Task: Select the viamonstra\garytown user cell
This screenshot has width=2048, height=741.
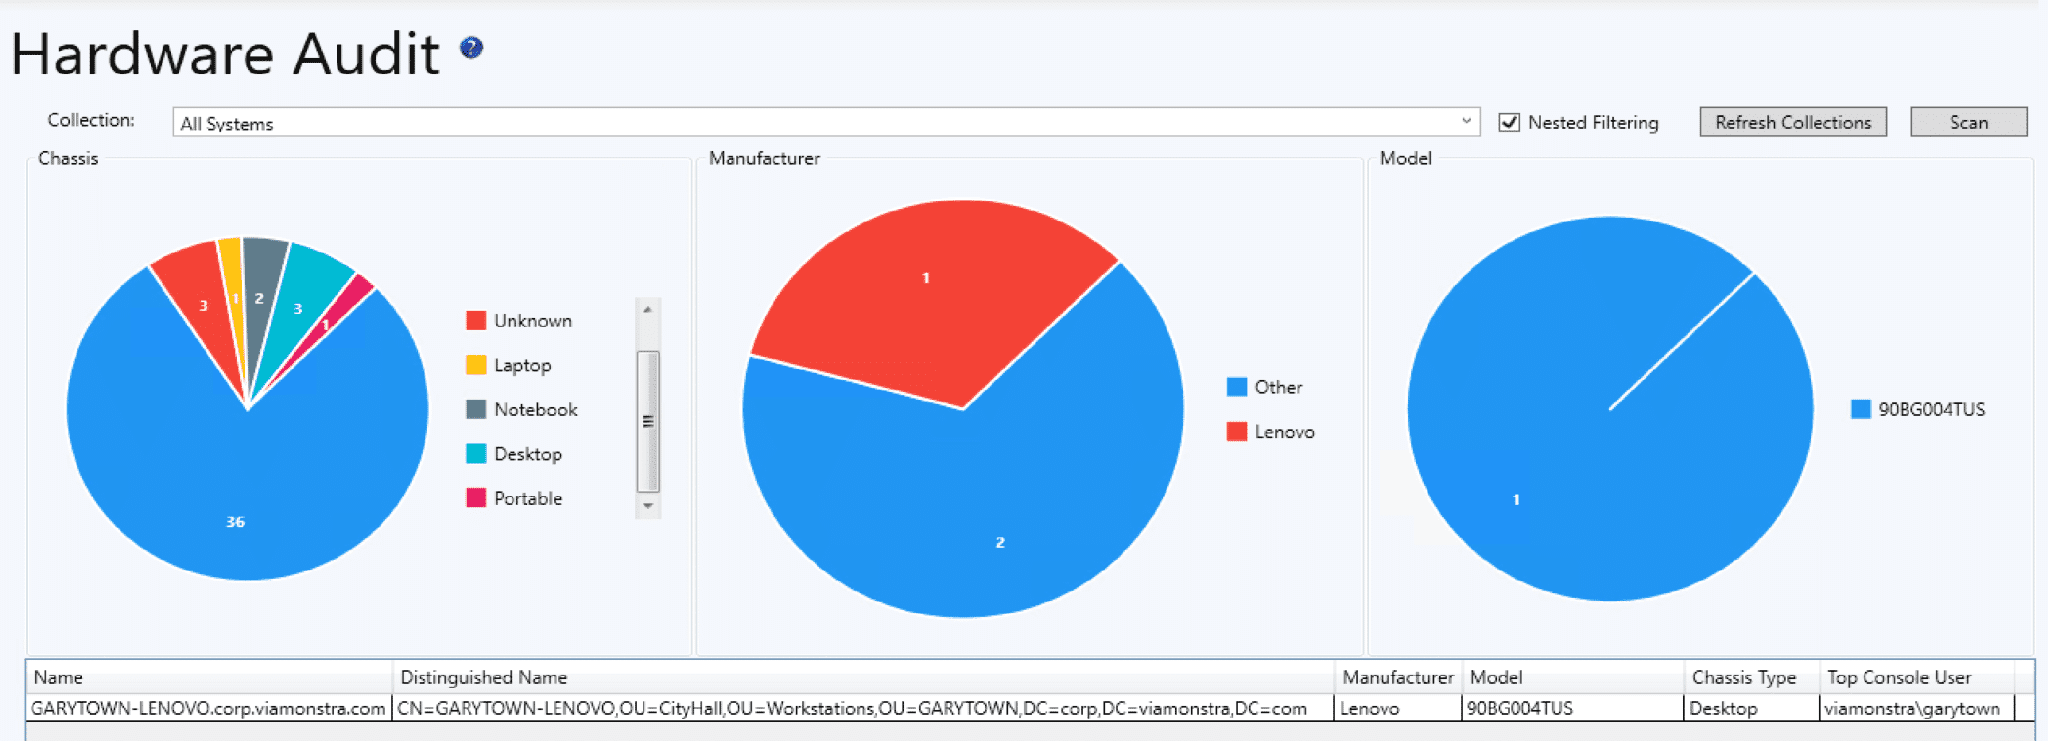Action: [1917, 708]
